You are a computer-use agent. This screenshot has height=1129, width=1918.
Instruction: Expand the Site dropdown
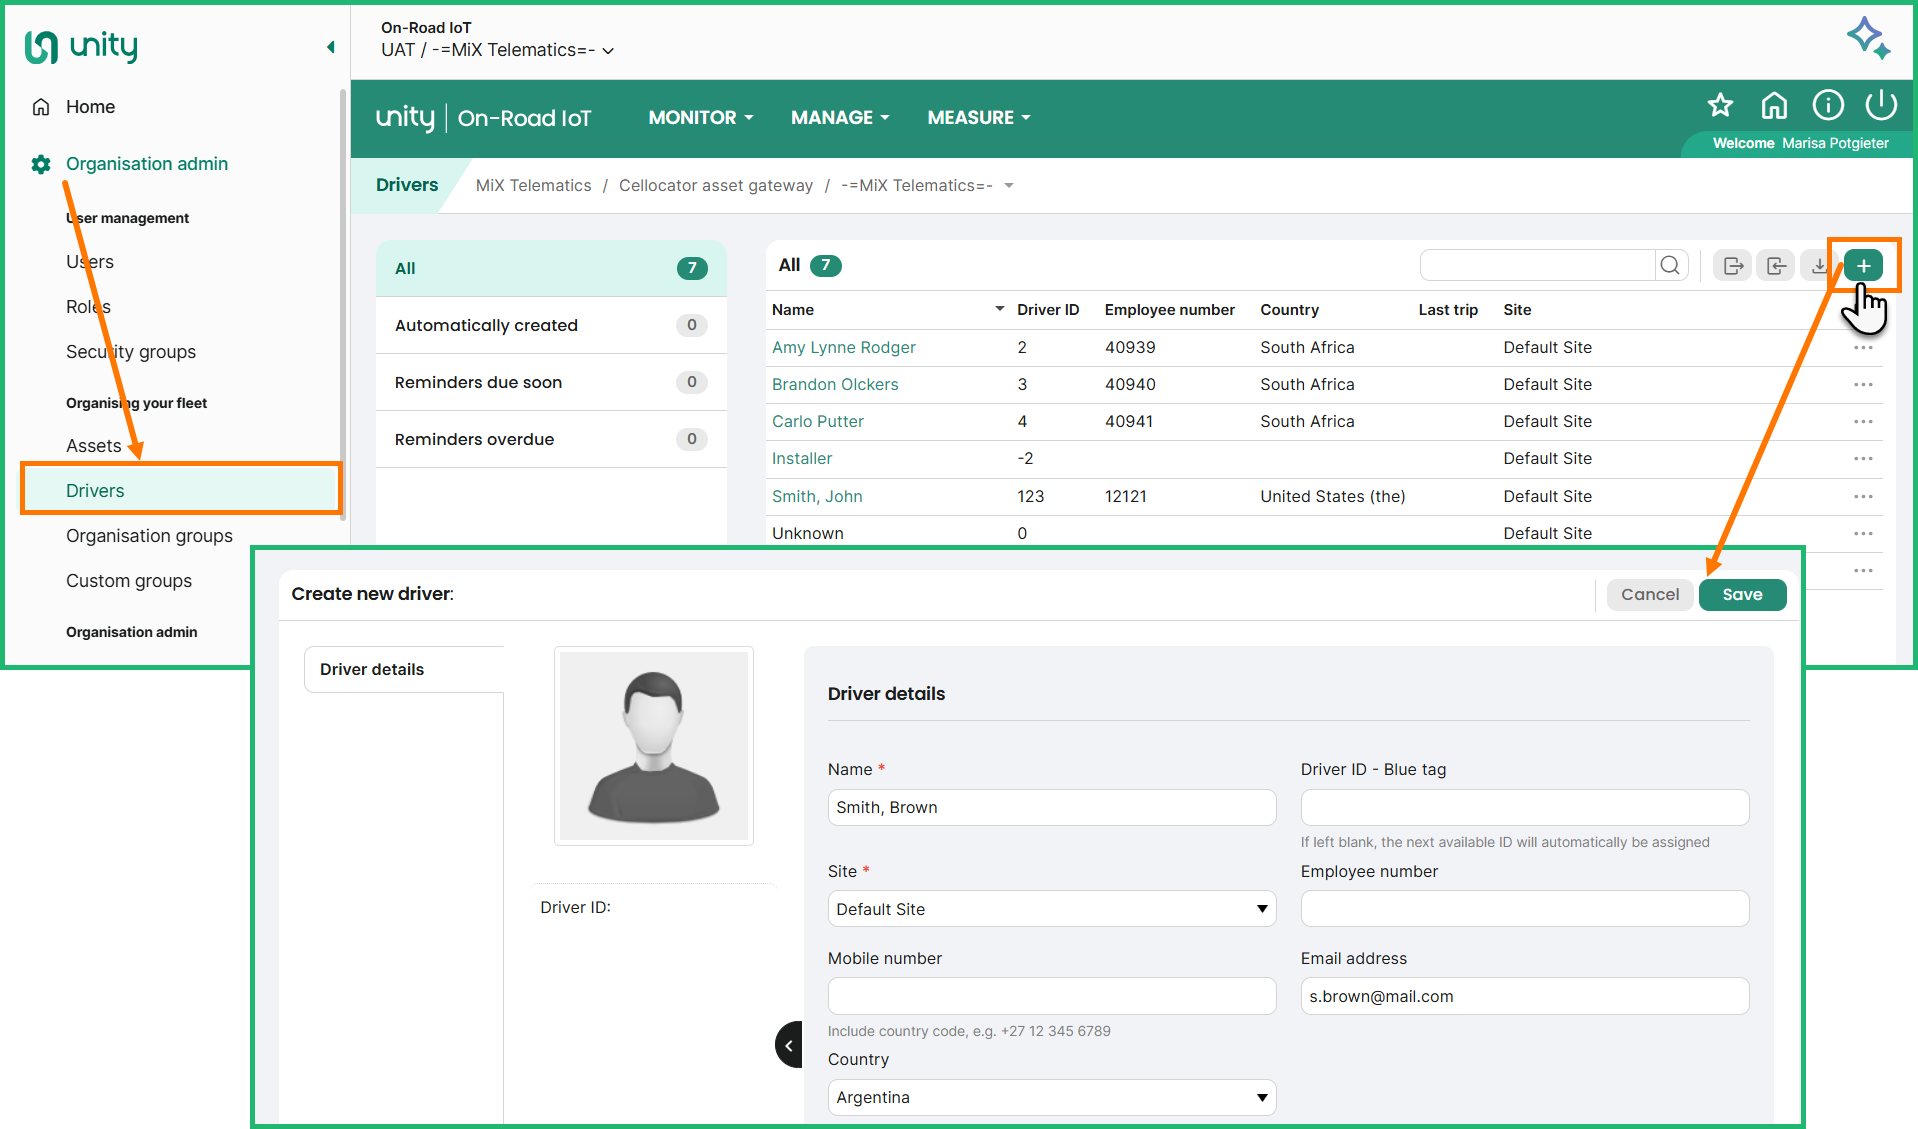coord(1051,909)
